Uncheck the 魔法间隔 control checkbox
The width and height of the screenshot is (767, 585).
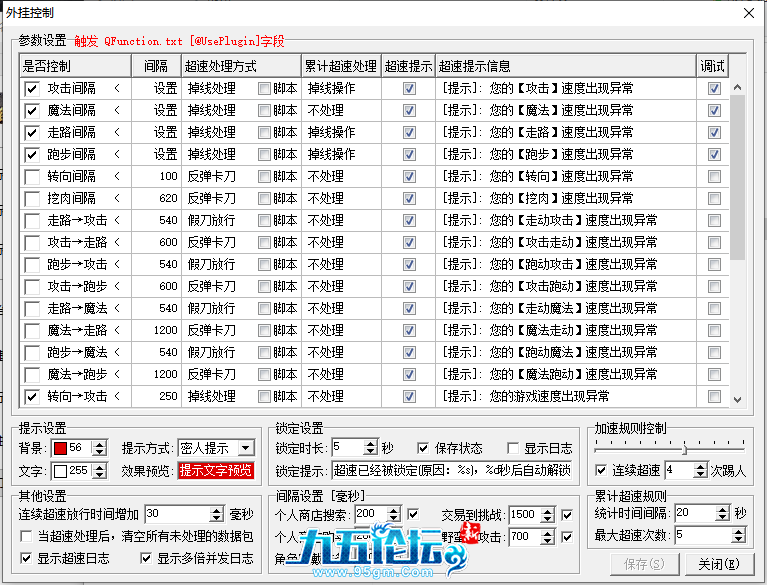click(x=32, y=111)
